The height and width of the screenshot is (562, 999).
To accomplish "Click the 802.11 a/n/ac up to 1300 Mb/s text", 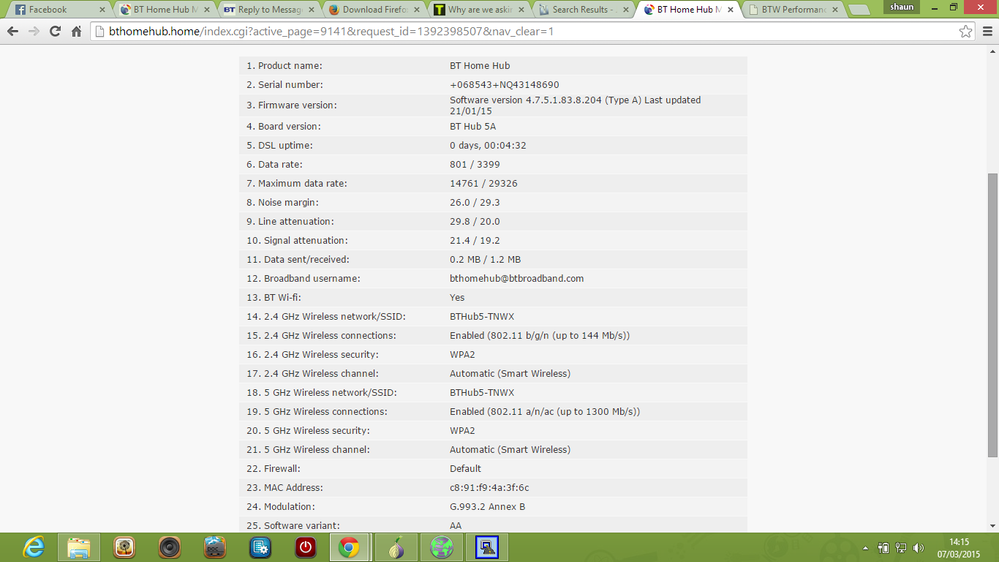I will 545,412.
